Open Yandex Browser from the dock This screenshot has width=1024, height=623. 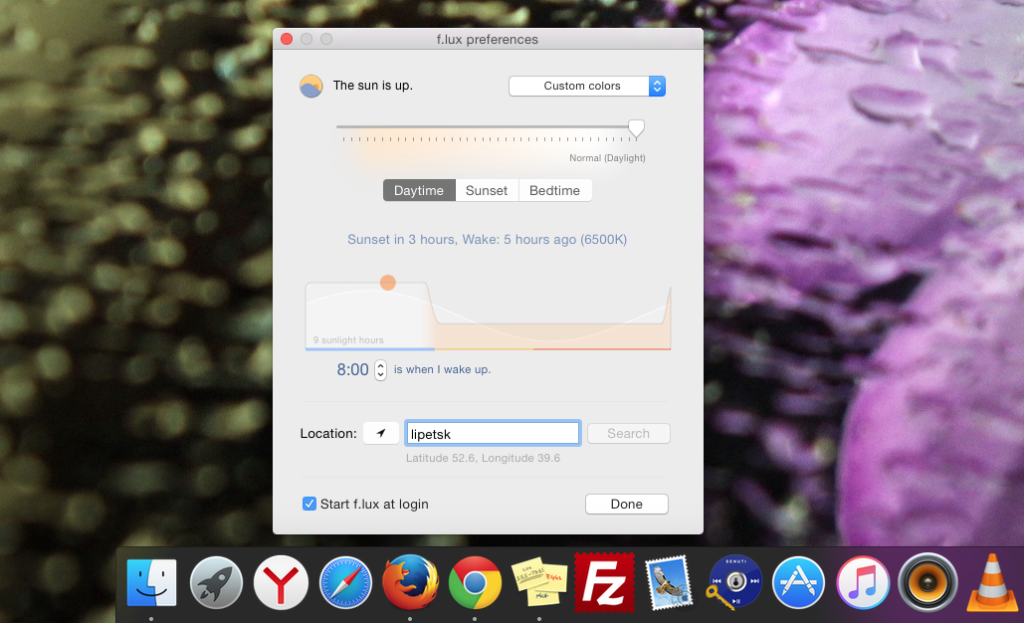pos(281,582)
